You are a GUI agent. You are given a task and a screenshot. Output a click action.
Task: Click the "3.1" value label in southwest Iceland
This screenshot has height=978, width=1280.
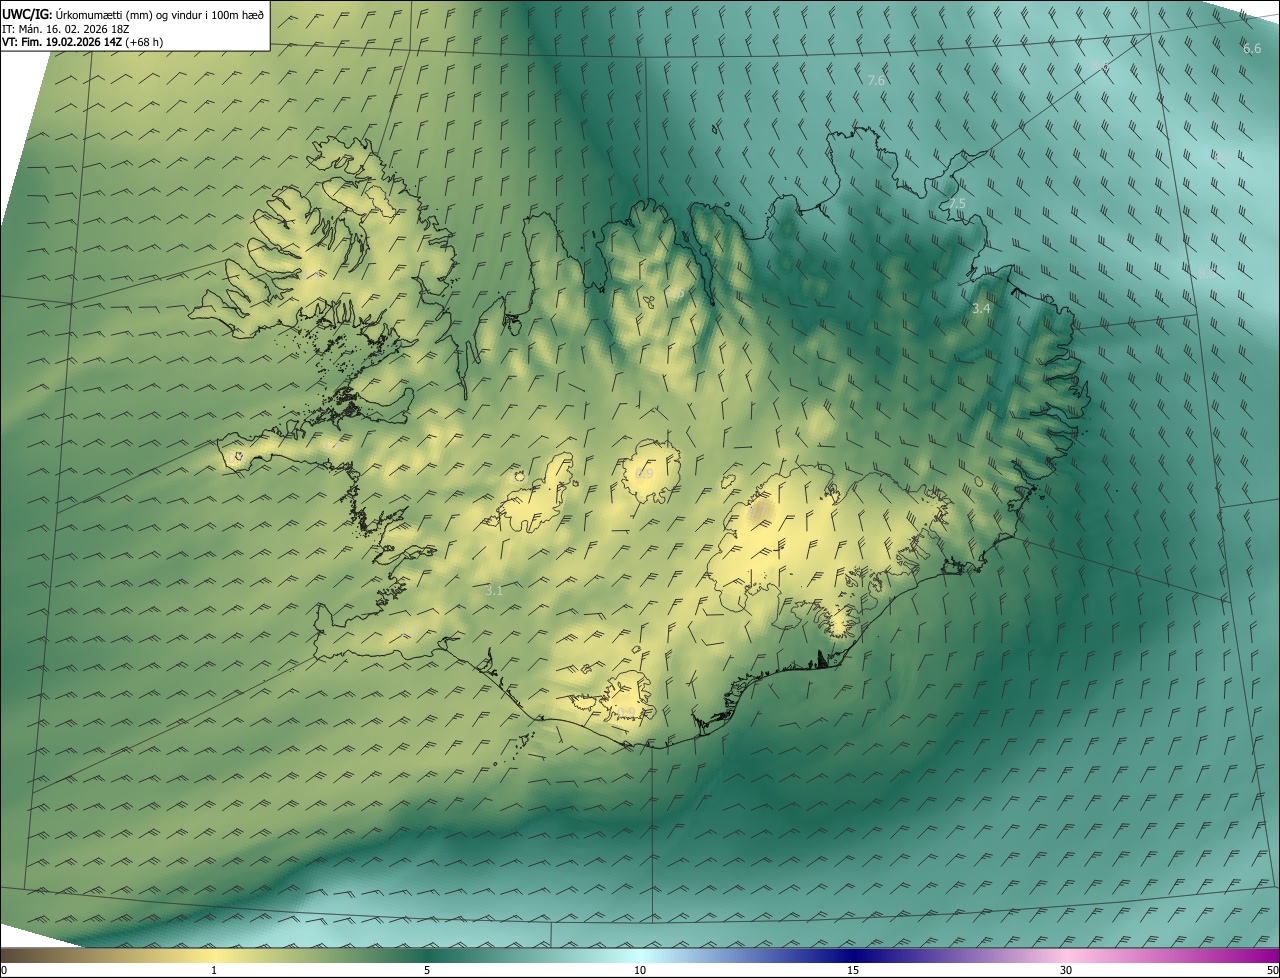click(493, 591)
